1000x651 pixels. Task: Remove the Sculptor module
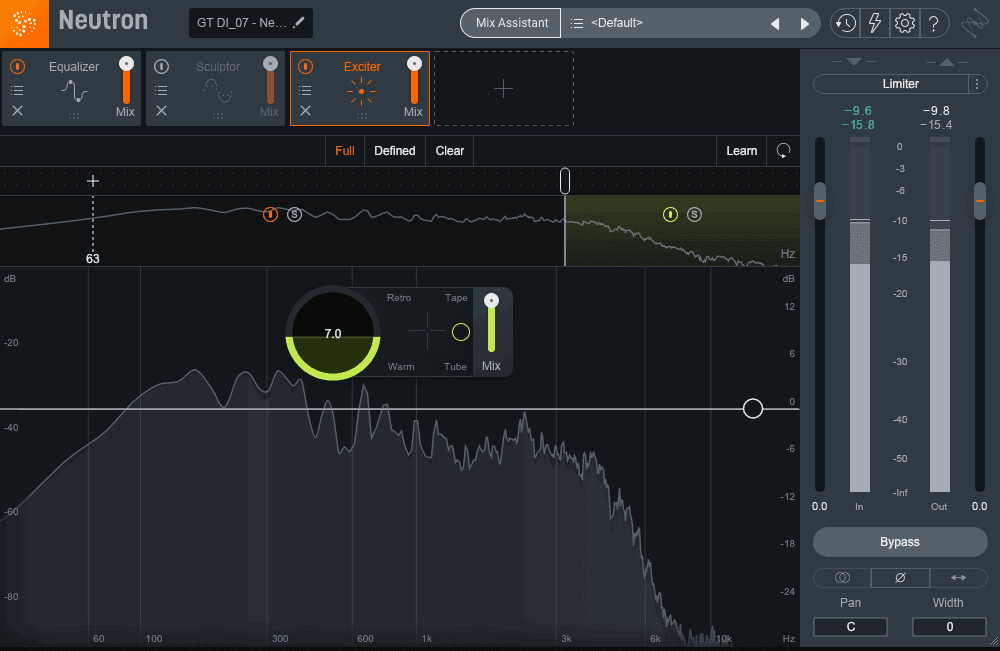point(162,111)
